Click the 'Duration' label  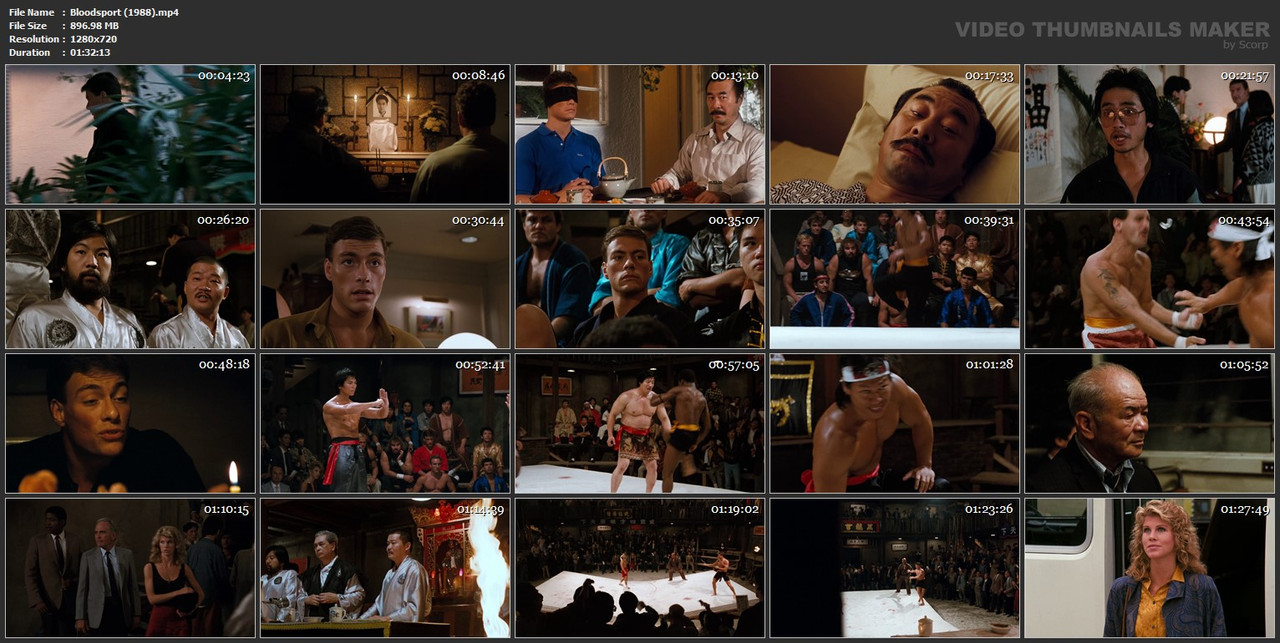[30, 52]
